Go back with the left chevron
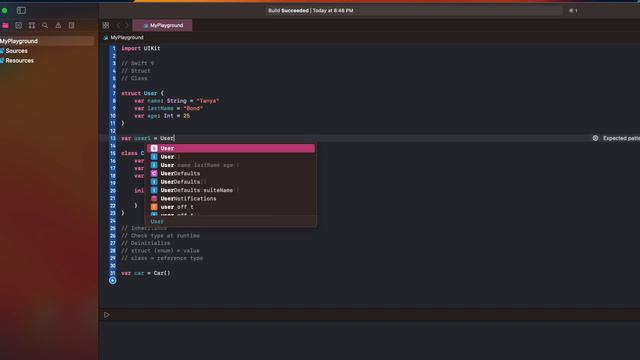640x360 pixels. pyautogui.click(x=118, y=25)
